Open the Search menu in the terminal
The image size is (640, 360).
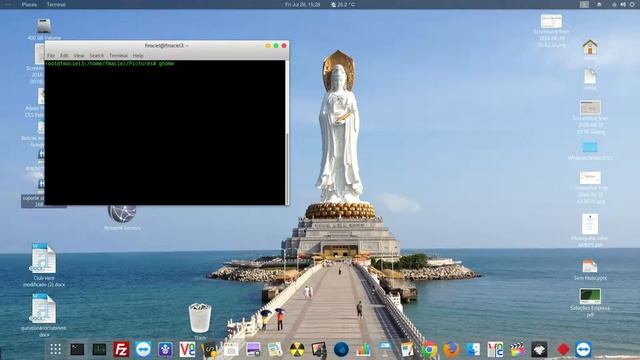[97, 56]
